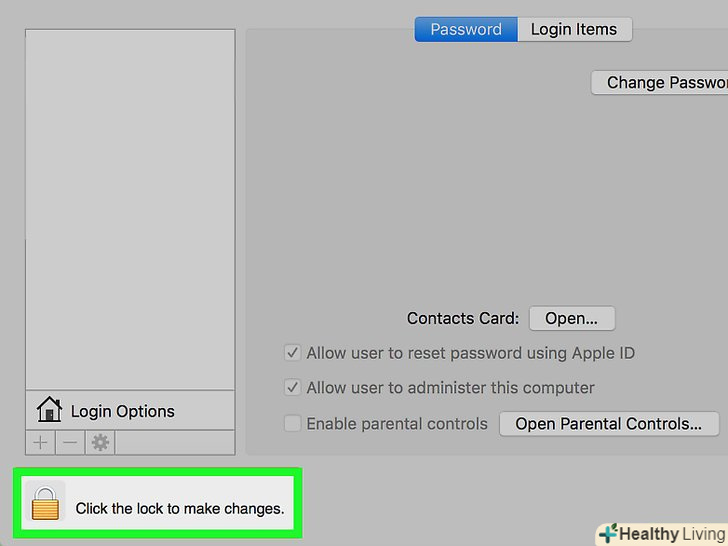Uncheck Allow user to administer this computer
Screen dimensions: 728x546
[x=292, y=387]
